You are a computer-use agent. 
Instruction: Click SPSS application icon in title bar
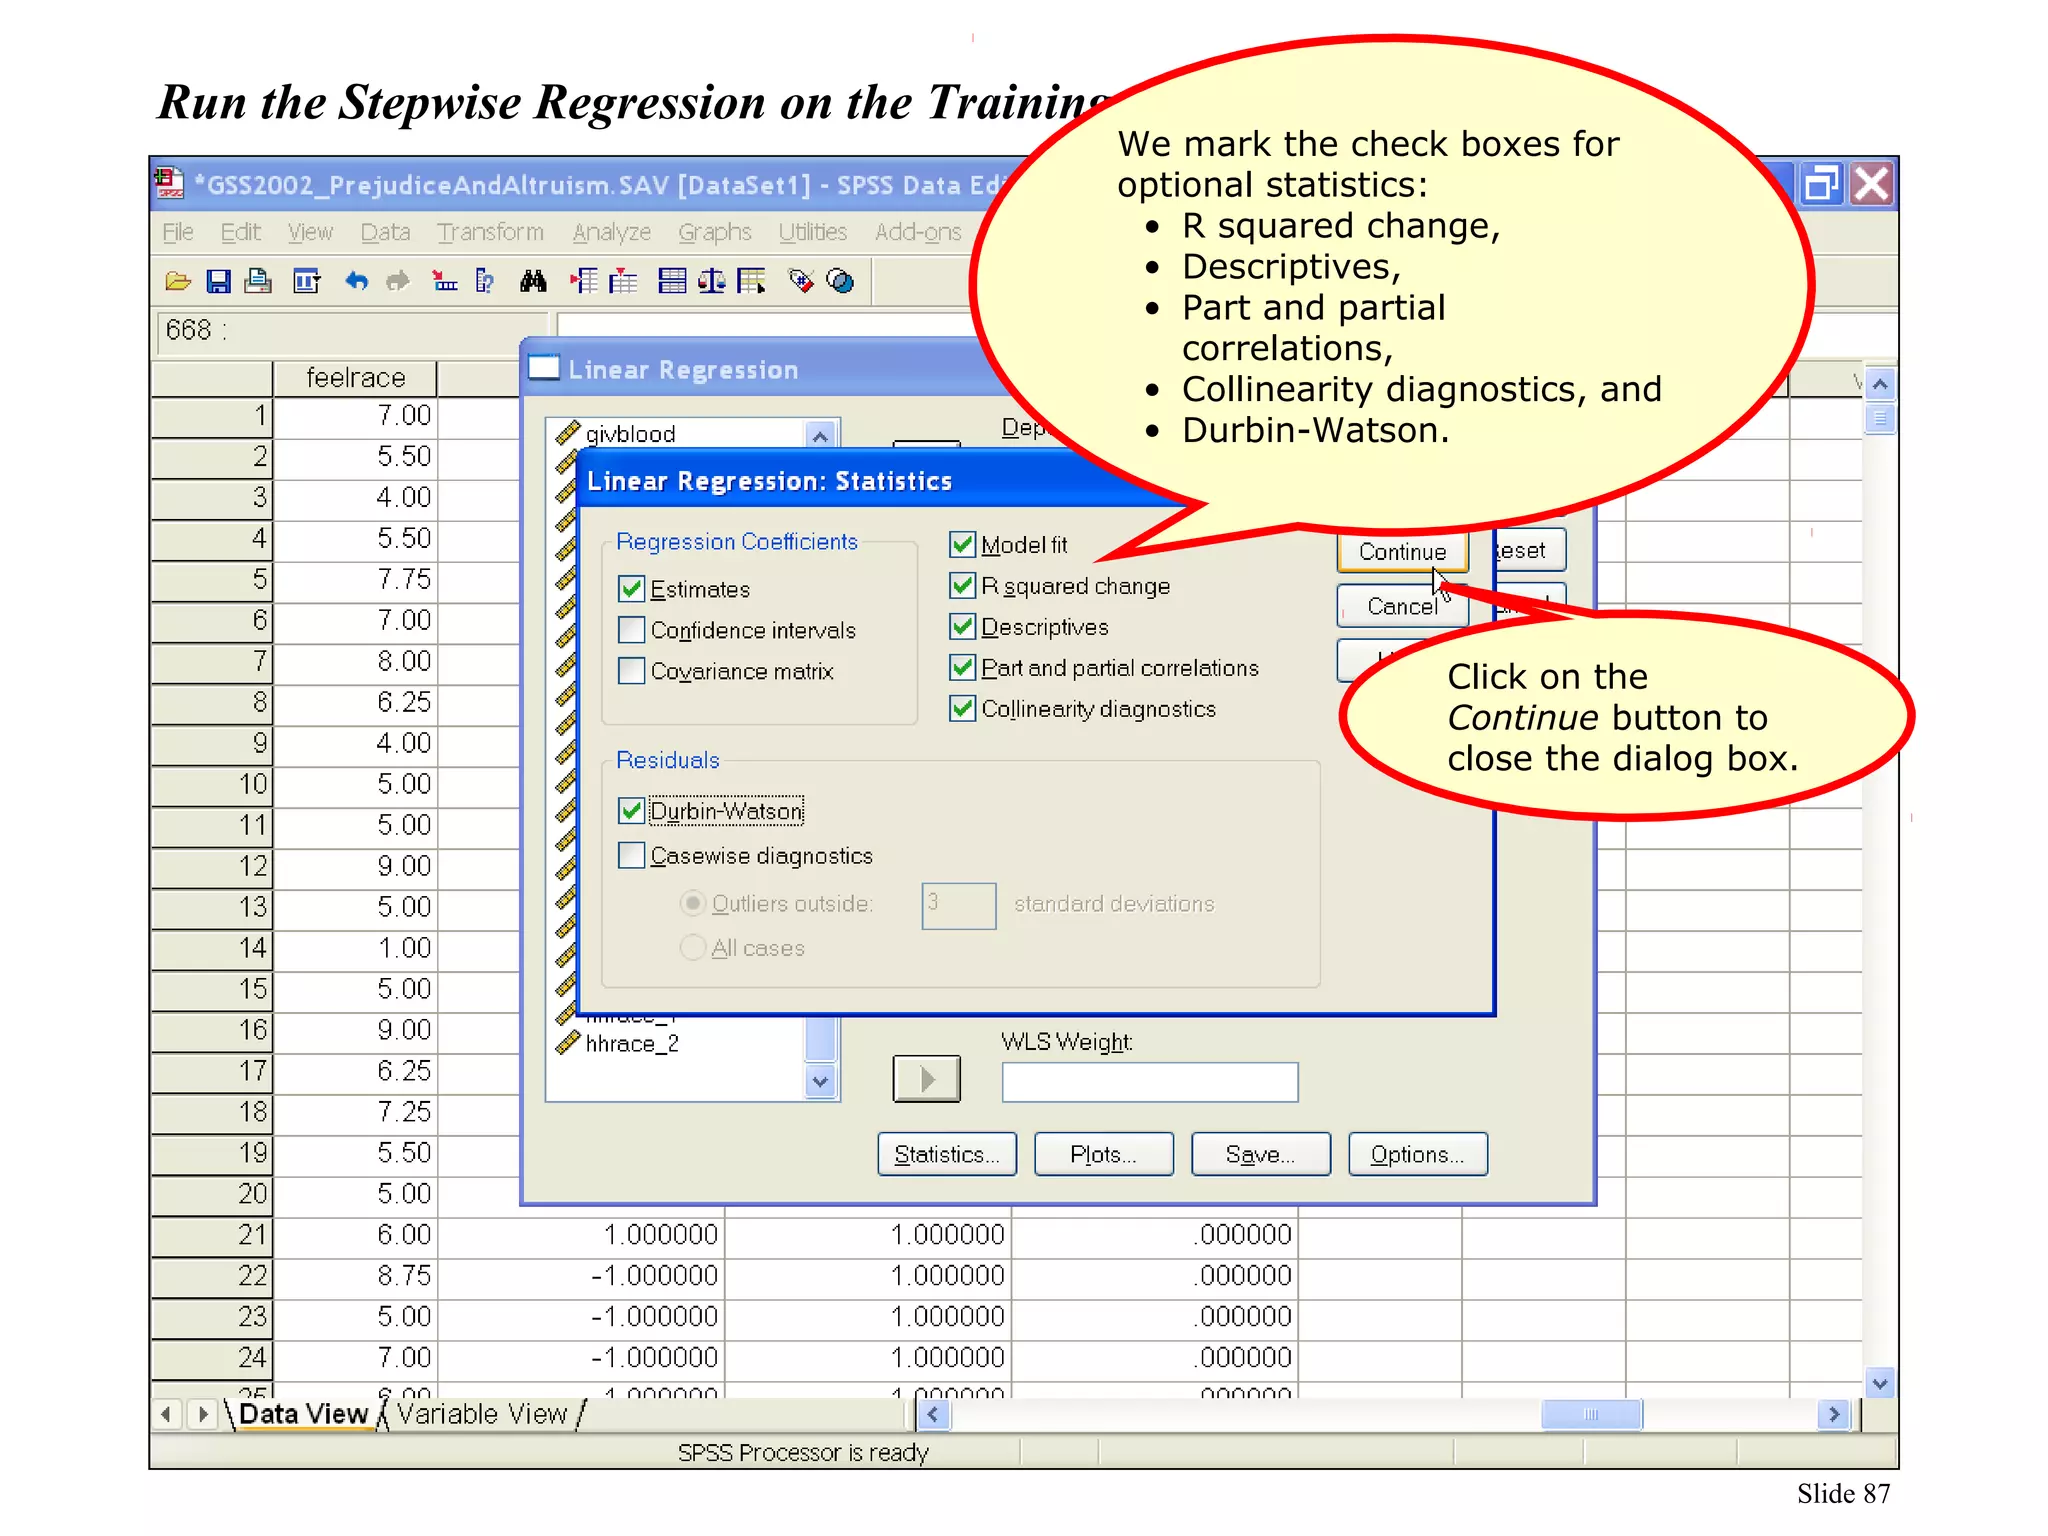(x=170, y=184)
